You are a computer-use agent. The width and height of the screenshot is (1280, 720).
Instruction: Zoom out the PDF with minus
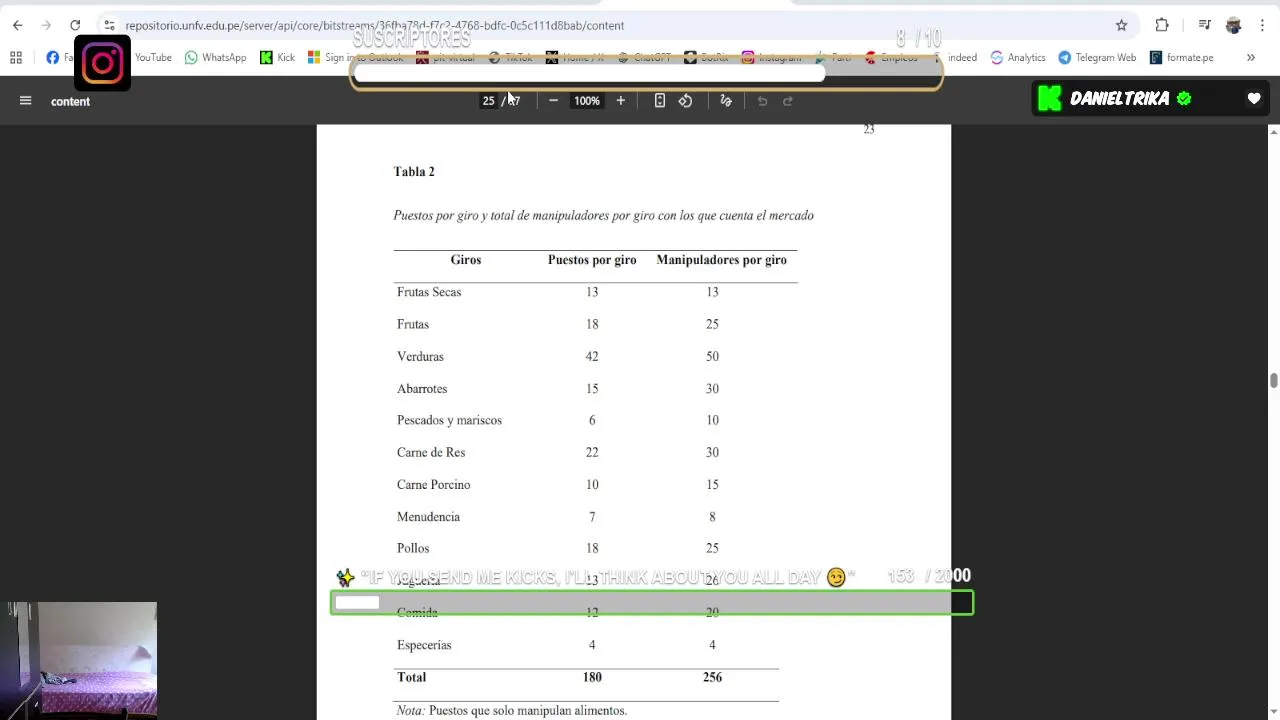pos(553,100)
